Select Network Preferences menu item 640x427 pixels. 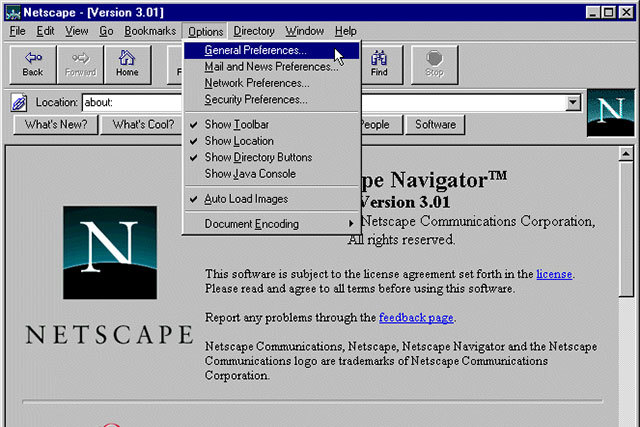tap(271, 83)
